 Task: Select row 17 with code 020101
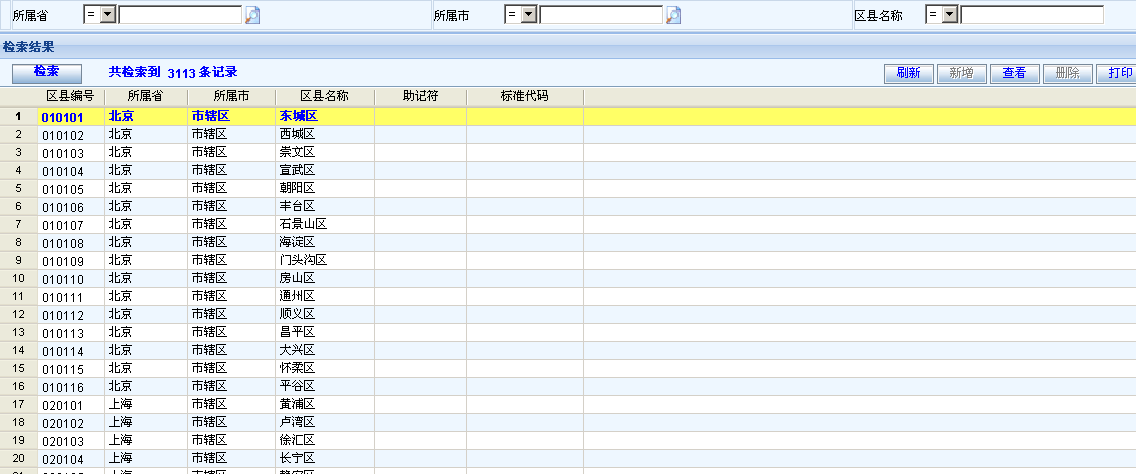pos(69,404)
